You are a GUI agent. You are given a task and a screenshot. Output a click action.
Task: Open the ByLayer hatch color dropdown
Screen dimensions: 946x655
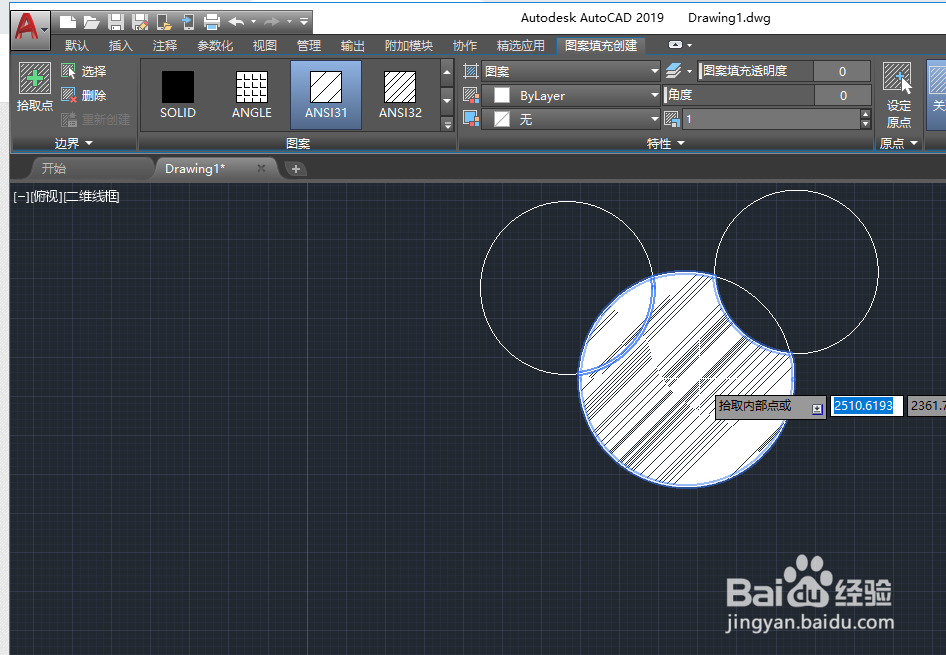tap(570, 95)
